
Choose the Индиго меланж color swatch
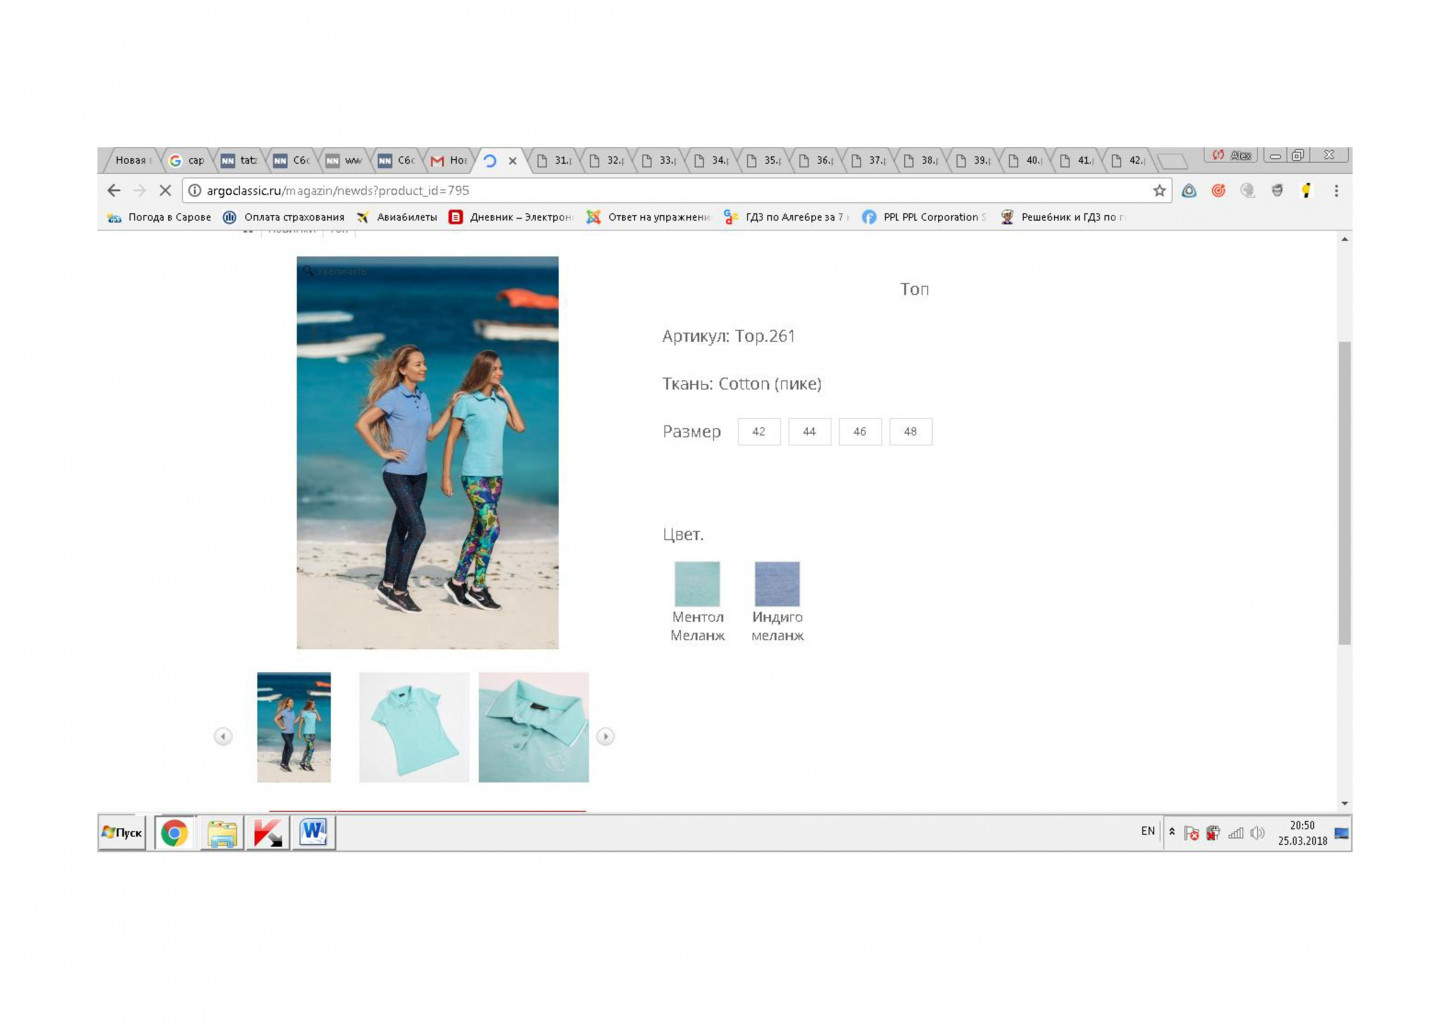click(777, 583)
